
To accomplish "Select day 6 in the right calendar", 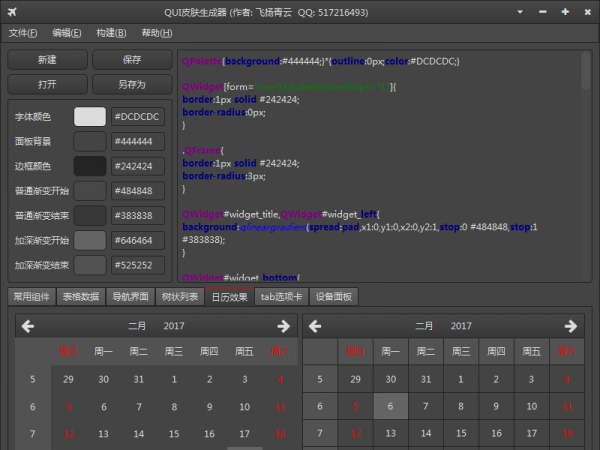I will click(390, 406).
